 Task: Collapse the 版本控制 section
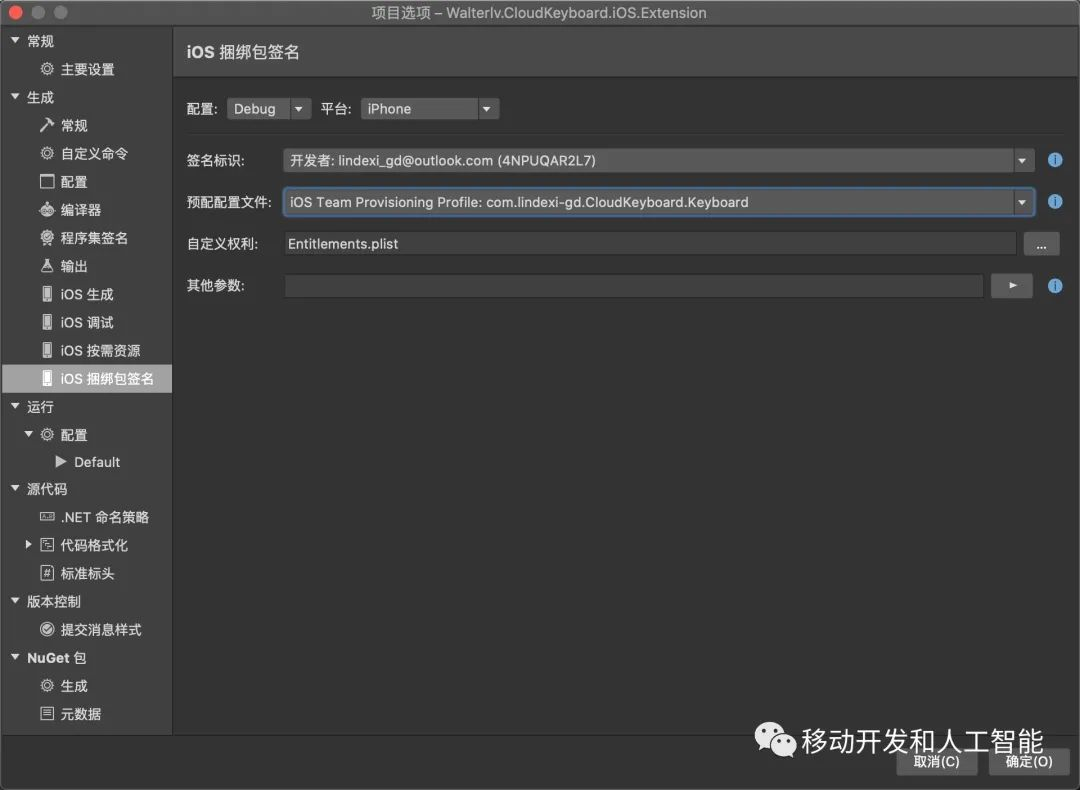click(15, 601)
